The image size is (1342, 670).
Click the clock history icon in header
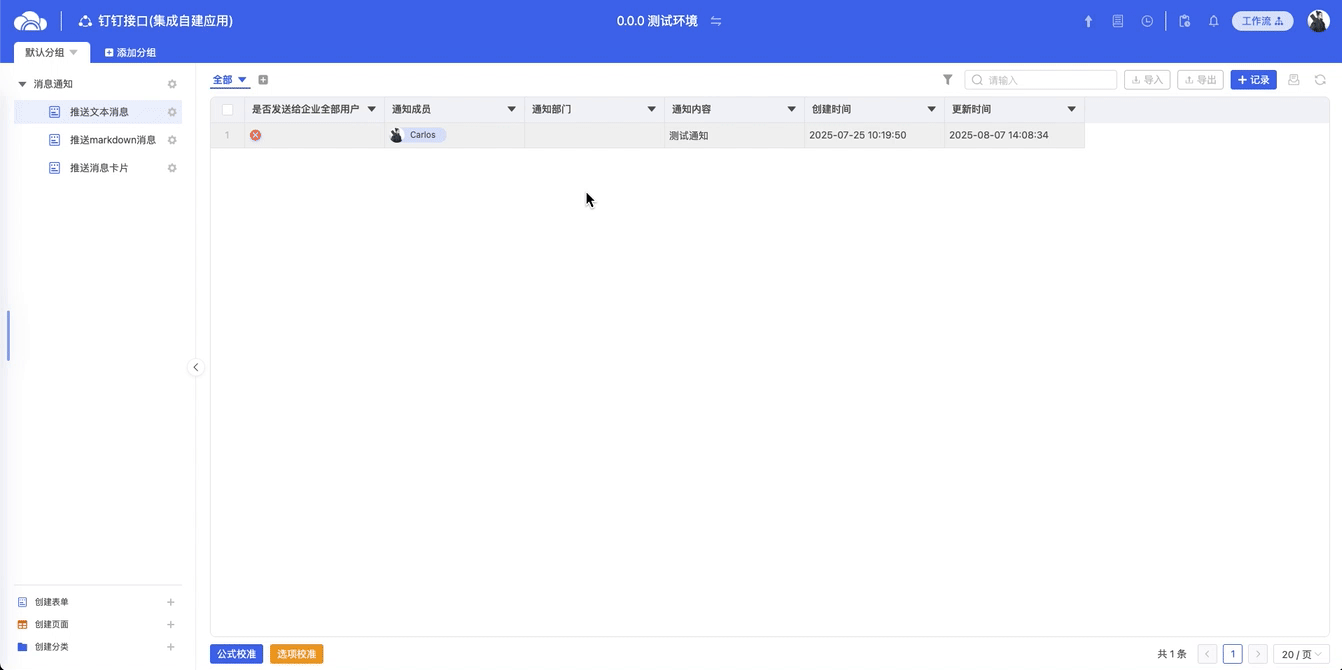tap(1147, 21)
